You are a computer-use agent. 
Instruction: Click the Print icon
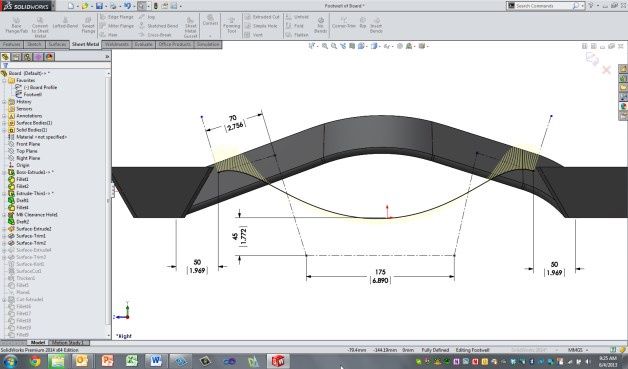click(113, 6)
